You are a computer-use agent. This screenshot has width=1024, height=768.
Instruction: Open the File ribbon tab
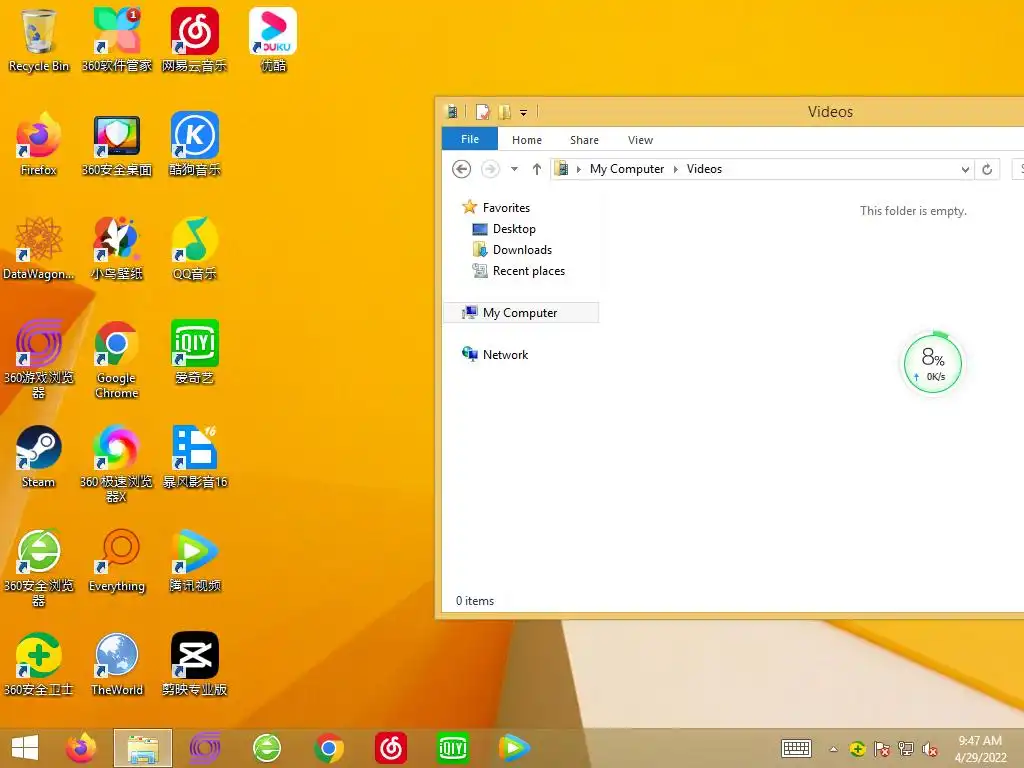[x=470, y=139]
